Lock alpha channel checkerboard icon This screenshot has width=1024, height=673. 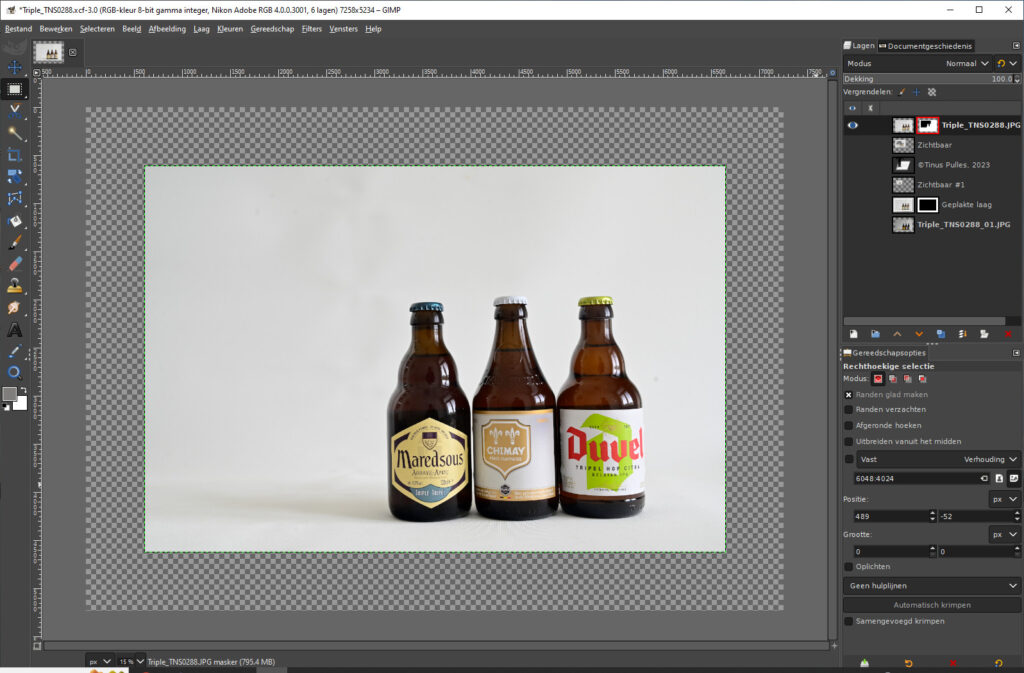pyautogui.click(x=932, y=92)
